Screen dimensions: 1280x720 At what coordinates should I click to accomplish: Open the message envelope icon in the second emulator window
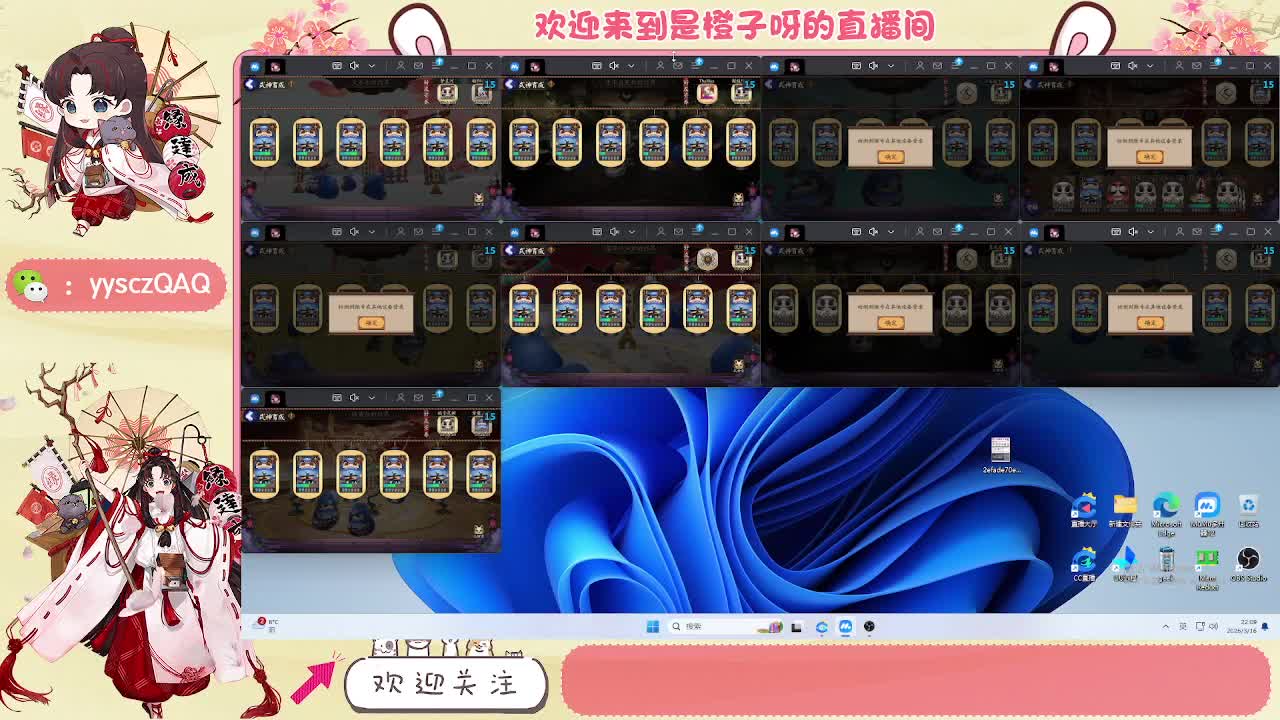click(678, 65)
